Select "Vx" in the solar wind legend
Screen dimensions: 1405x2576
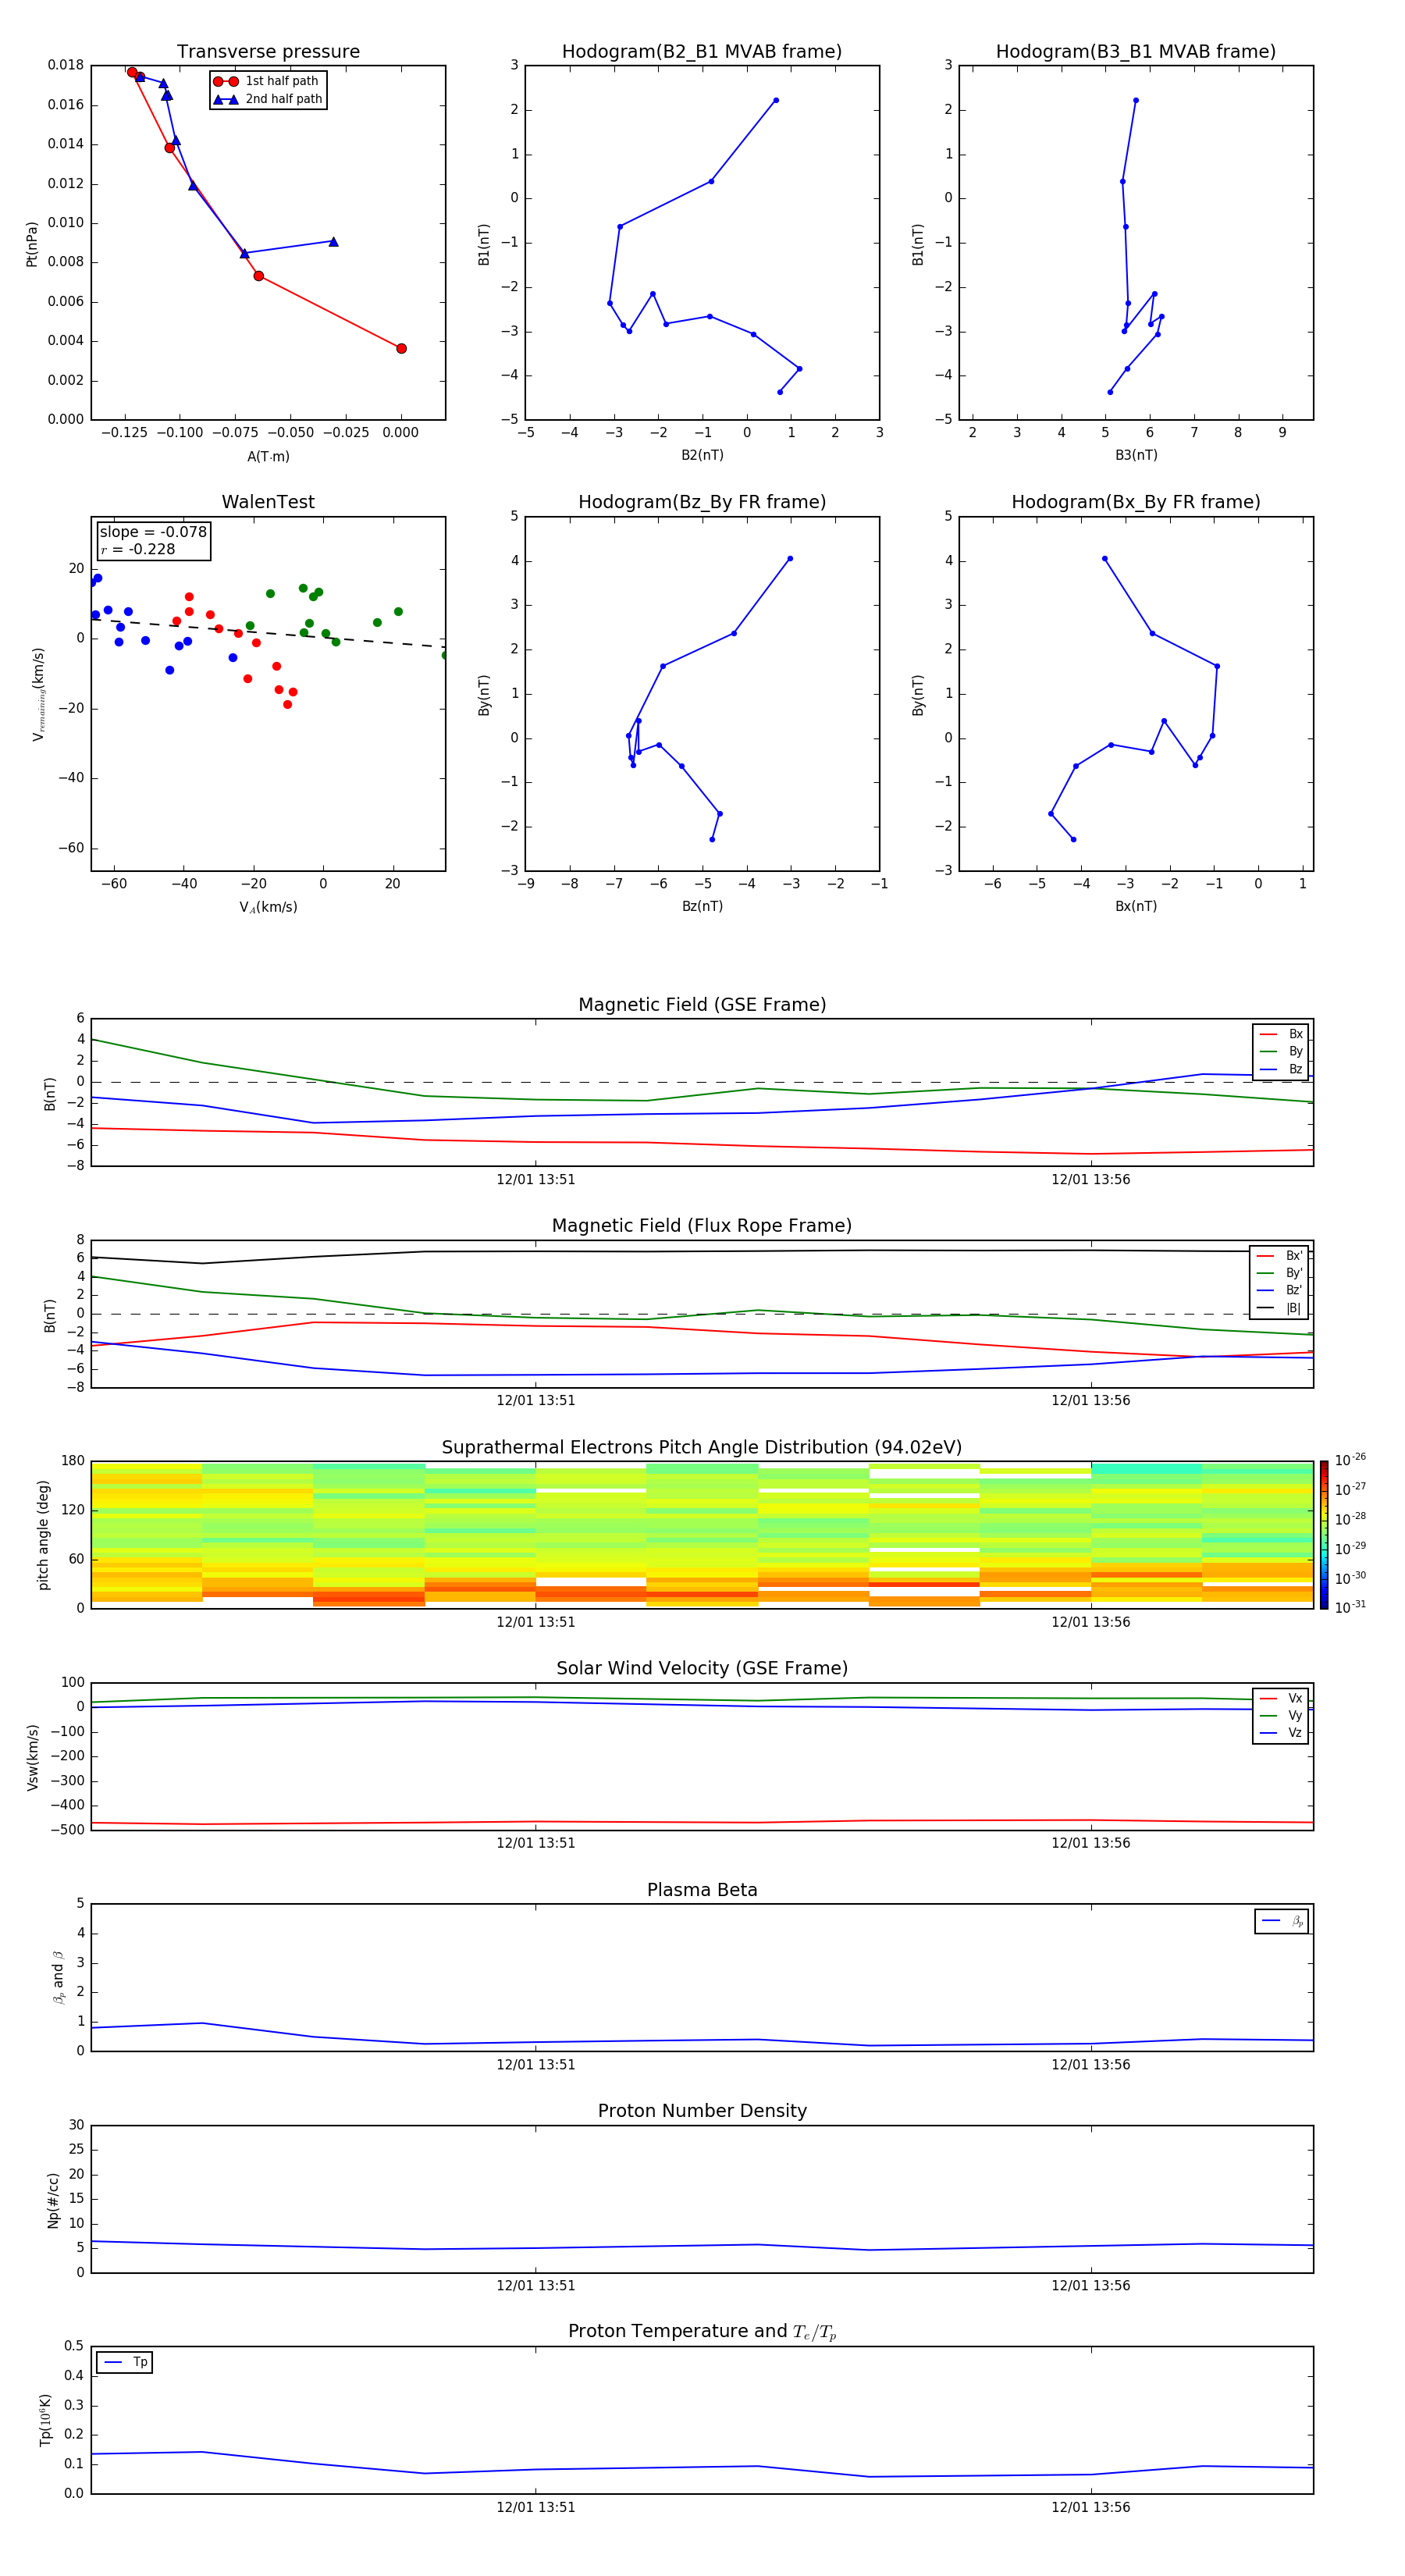pyautogui.click(x=1281, y=1698)
